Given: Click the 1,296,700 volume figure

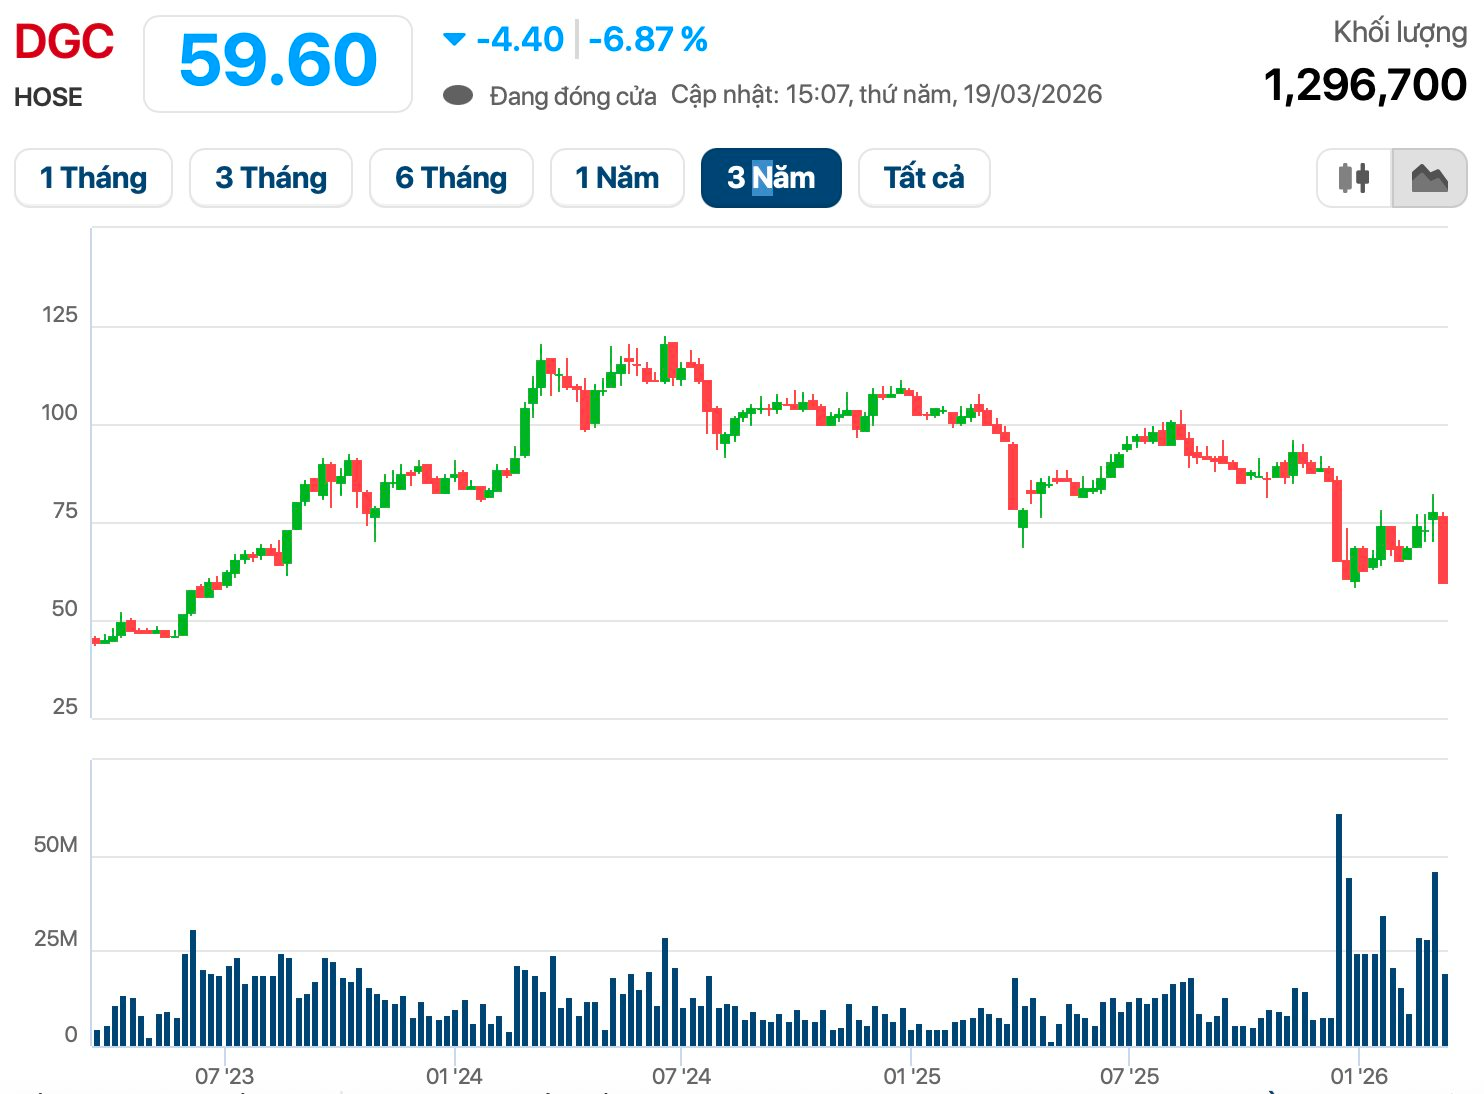Looking at the screenshot, I should pyautogui.click(x=1365, y=85).
